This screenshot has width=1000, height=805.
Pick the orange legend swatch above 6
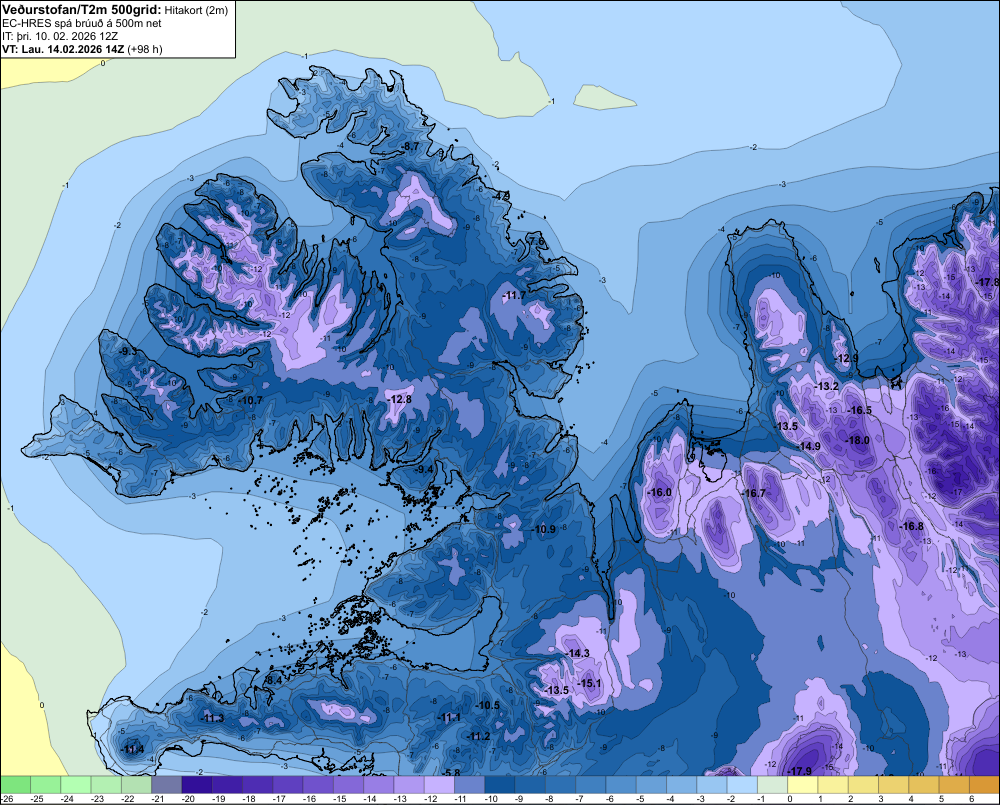click(984, 784)
